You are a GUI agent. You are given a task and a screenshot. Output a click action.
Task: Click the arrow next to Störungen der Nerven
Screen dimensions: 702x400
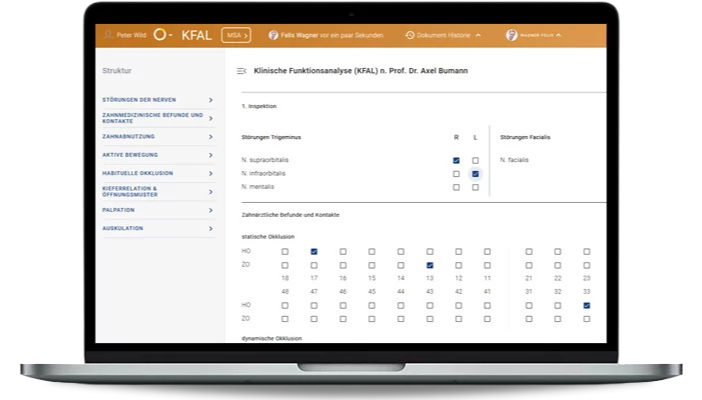210,100
